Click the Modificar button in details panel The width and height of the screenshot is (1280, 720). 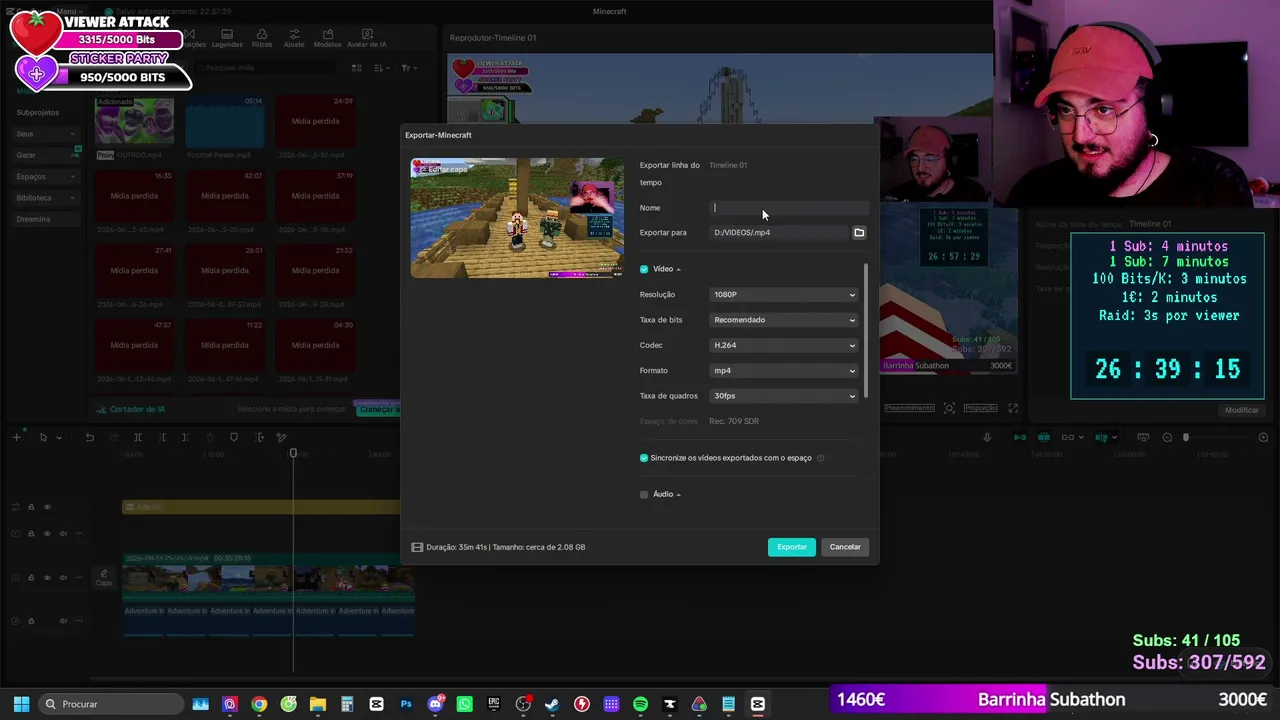coord(1242,410)
